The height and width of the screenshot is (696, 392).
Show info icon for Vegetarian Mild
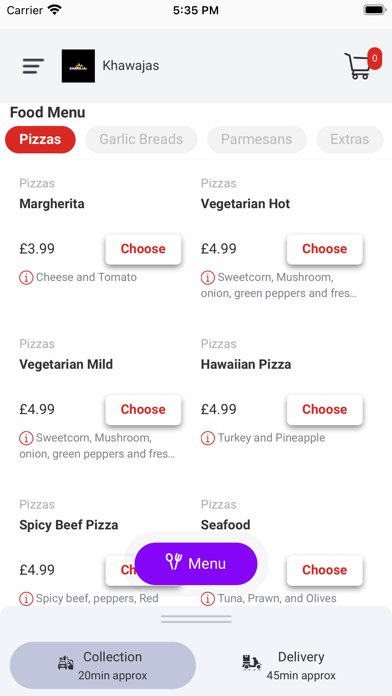(26, 439)
